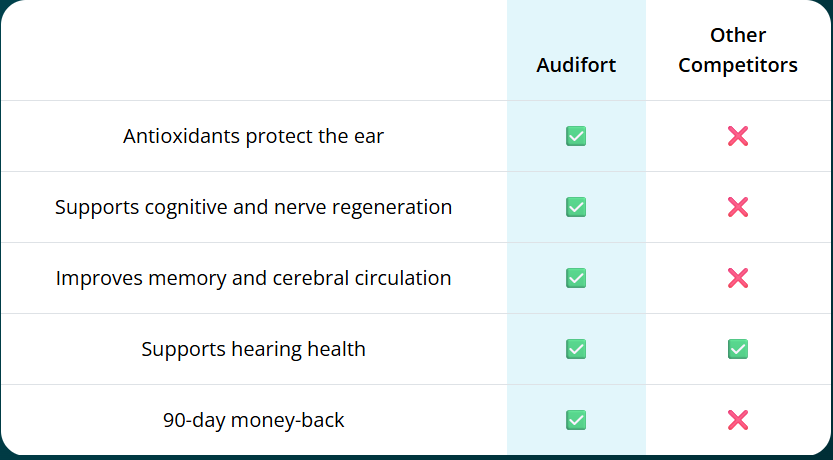
Task: Click the word "Competitors" in the header
Action: click(738, 65)
